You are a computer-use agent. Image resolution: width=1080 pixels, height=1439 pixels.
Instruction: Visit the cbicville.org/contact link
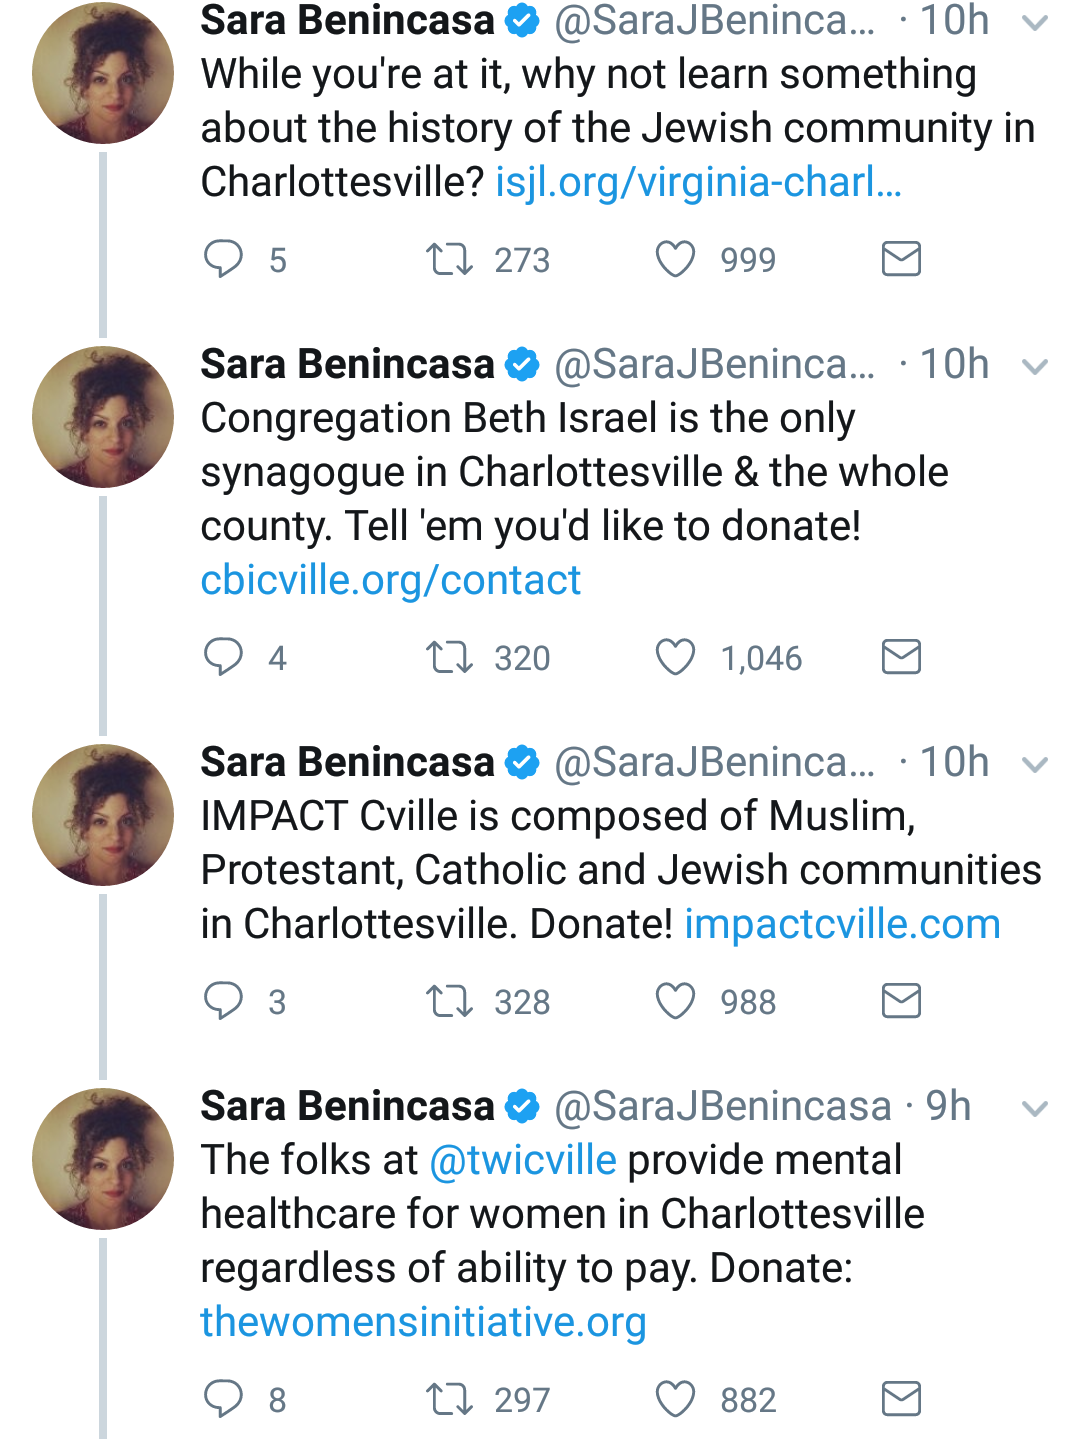point(390,580)
